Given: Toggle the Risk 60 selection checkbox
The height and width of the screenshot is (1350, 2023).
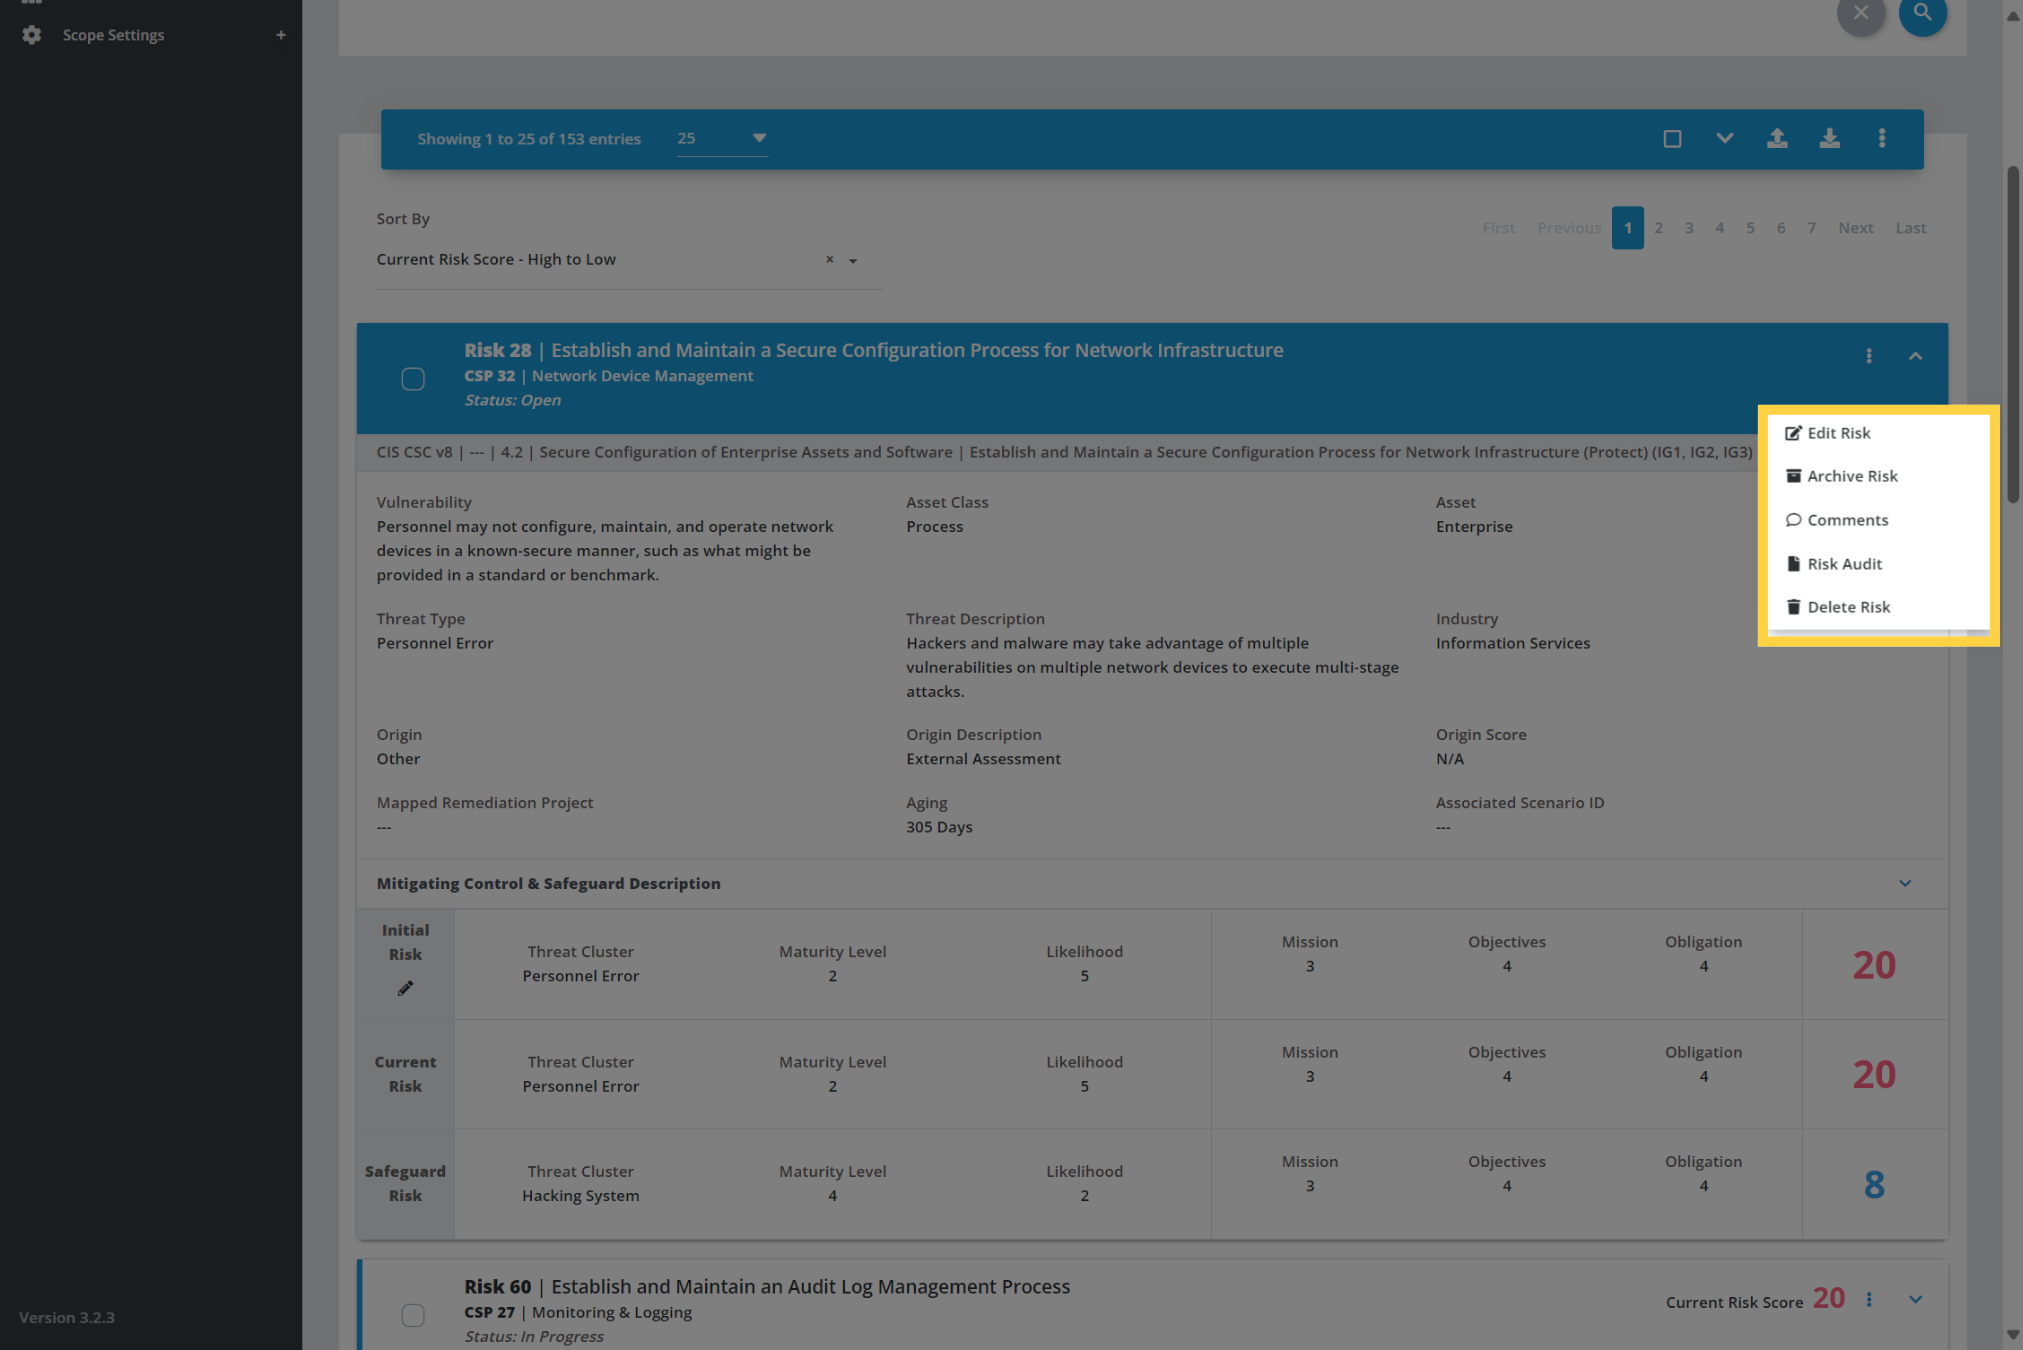Looking at the screenshot, I should (413, 1315).
